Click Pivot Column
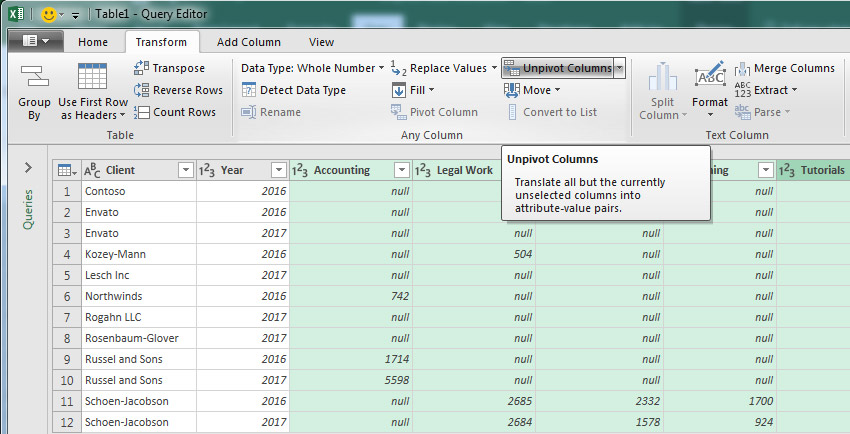The height and width of the screenshot is (434, 850). pyautogui.click(x=434, y=112)
